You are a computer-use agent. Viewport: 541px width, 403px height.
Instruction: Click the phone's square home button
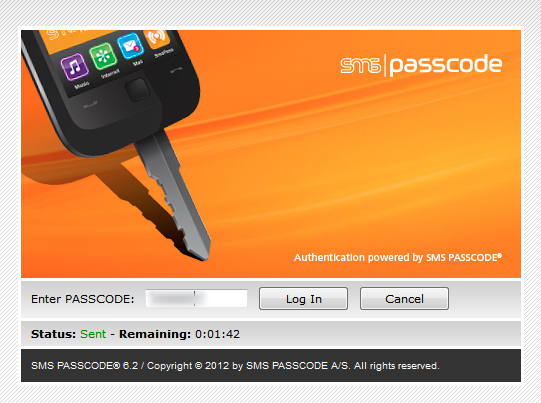pyautogui.click(x=137, y=90)
